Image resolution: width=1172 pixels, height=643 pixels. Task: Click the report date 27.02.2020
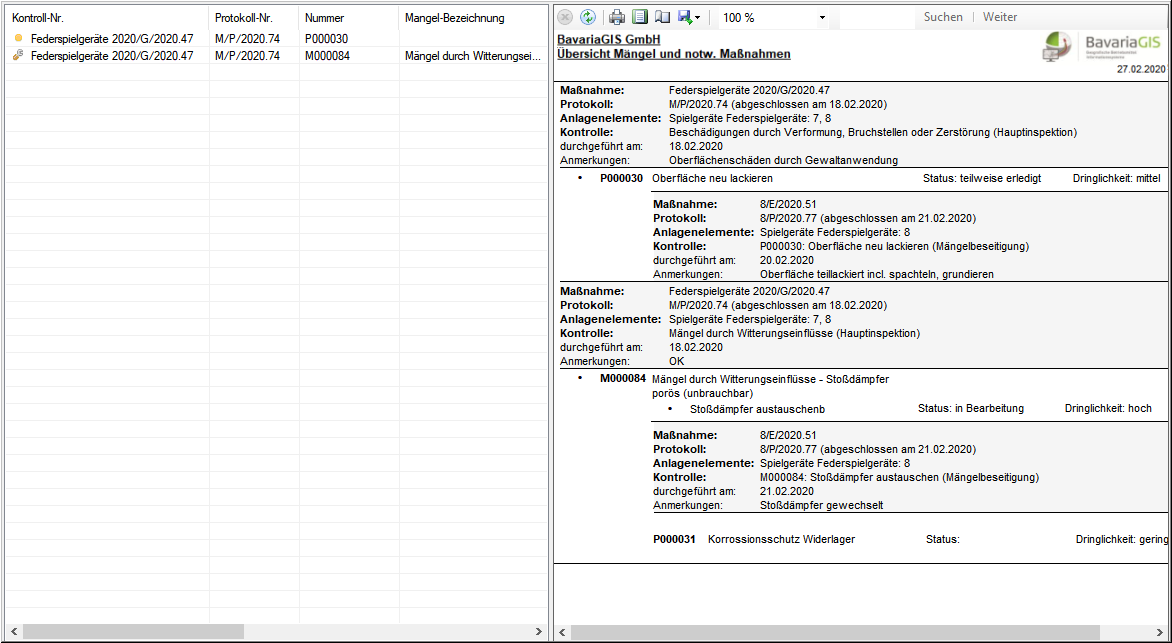pyautogui.click(x=1141, y=70)
